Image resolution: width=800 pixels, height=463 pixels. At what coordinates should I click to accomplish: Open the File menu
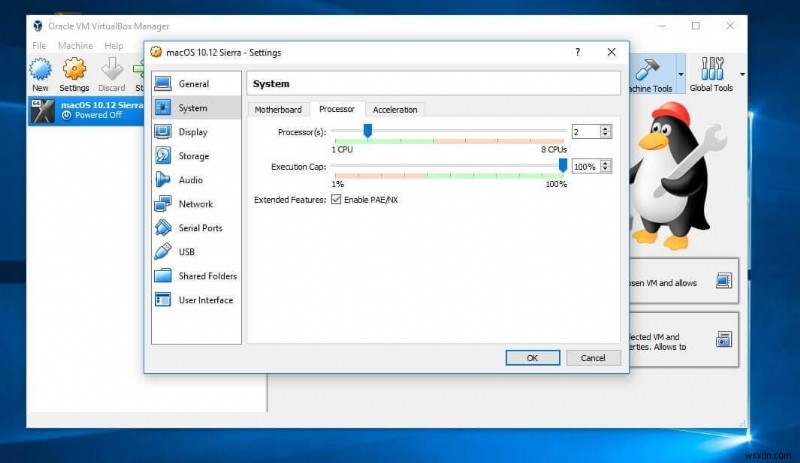pyautogui.click(x=39, y=45)
